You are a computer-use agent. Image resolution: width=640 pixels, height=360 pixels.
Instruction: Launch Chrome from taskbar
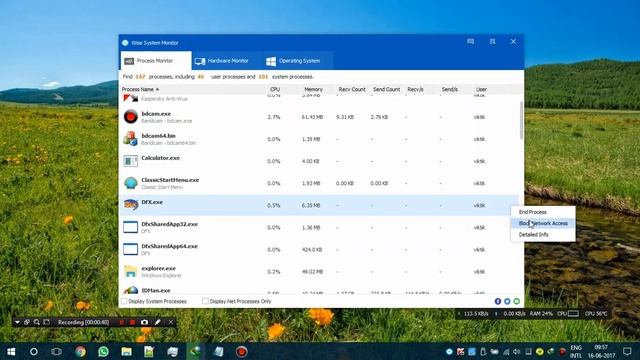(80, 351)
